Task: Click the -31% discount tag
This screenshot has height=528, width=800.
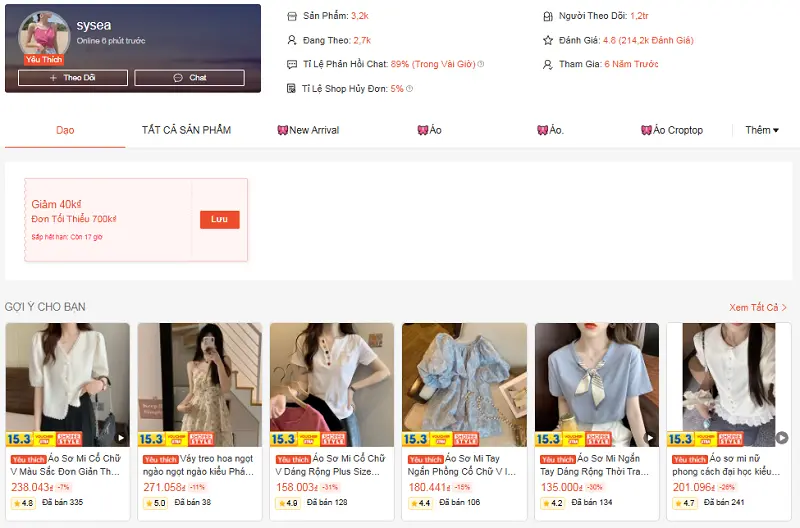Action: (x=331, y=487)
